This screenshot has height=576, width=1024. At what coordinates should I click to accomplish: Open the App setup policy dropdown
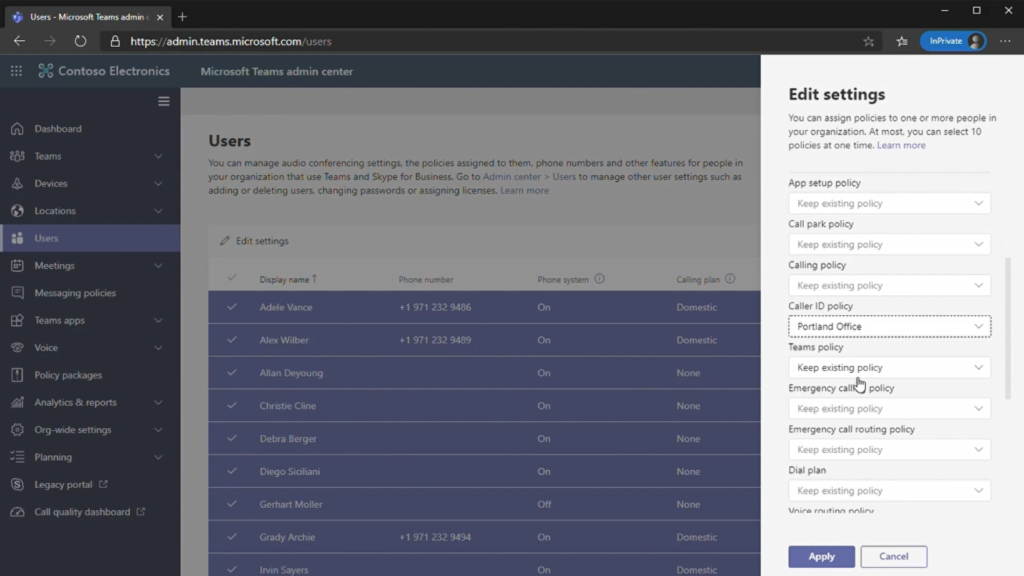point(889,203)
